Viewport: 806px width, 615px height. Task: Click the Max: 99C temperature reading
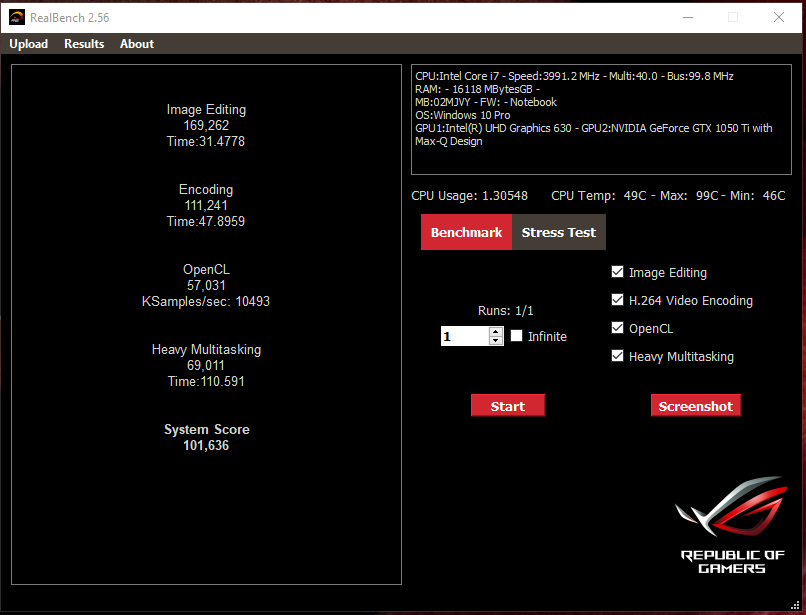(x=689, y=196)
